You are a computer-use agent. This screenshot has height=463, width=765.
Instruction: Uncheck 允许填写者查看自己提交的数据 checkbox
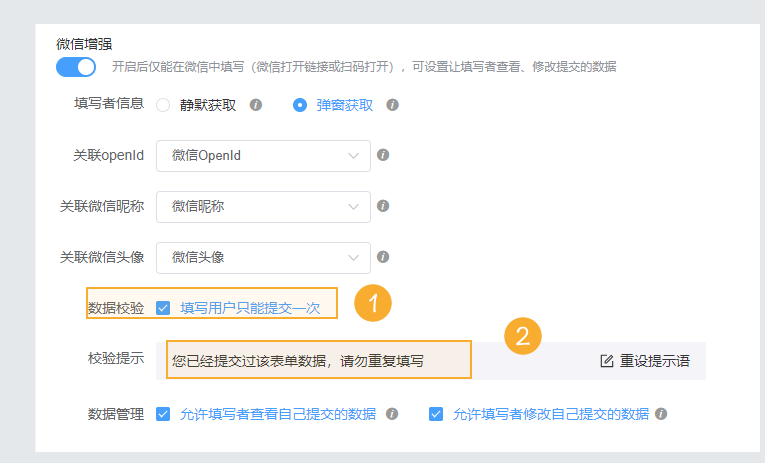(164, 414)
